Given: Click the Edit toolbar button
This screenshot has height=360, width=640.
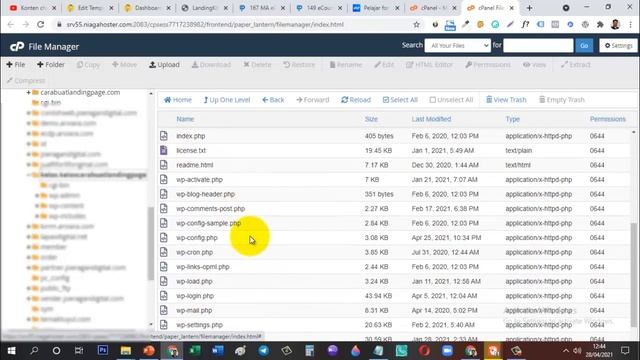Looking at the screenshot, I should coord(384,64).
